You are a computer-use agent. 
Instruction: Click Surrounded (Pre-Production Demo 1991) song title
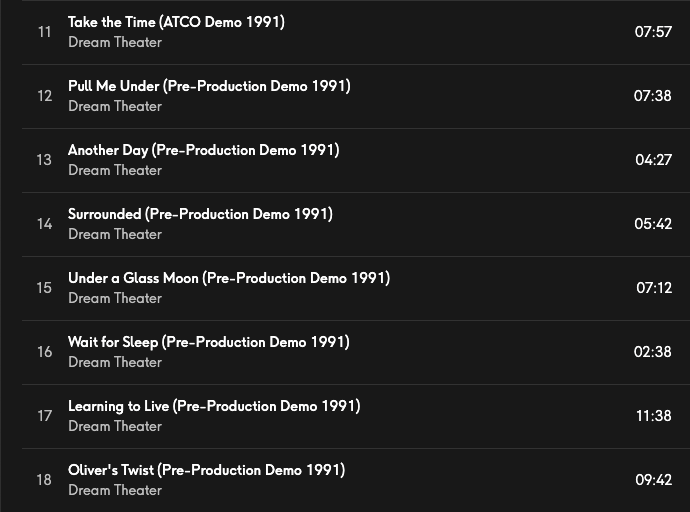tap(200, 214)
